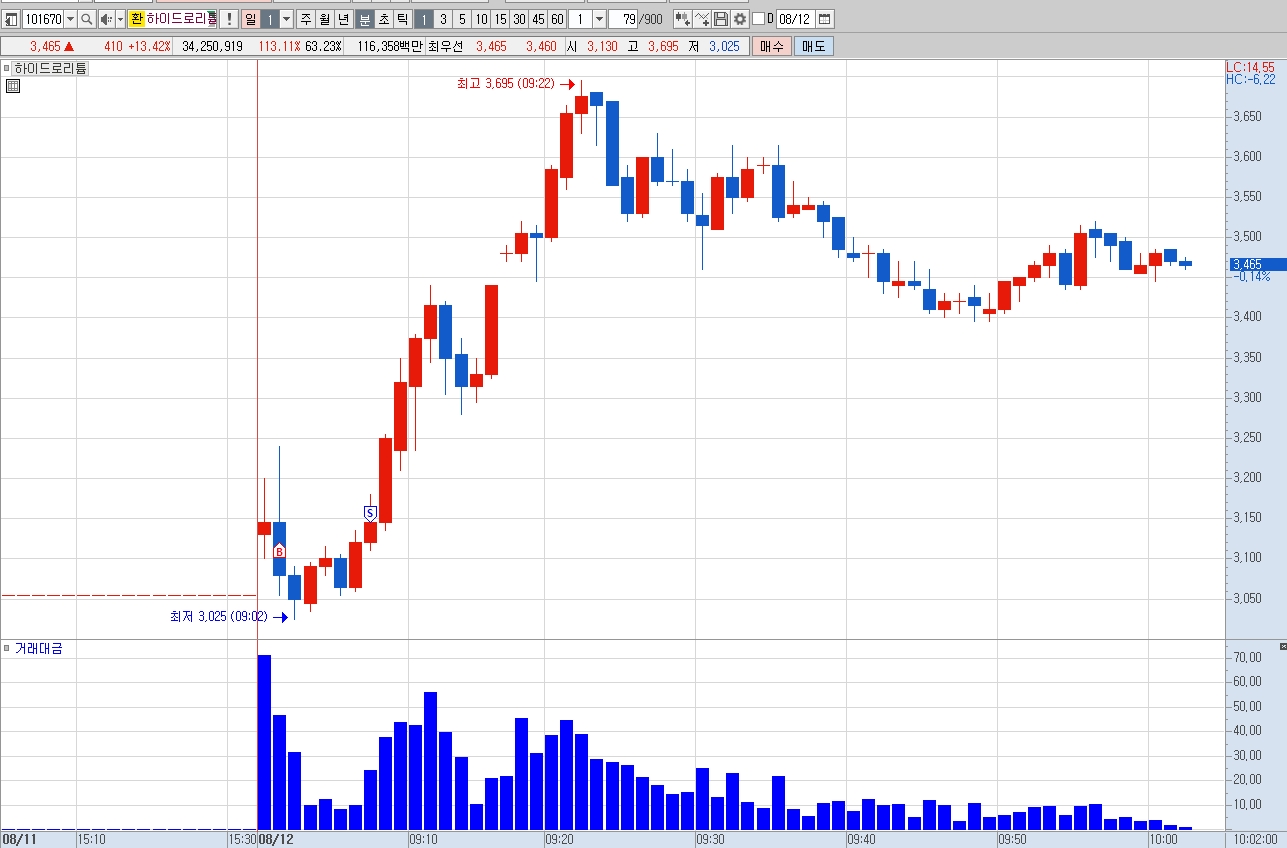Toggle the checkbox labeled D

758,19
